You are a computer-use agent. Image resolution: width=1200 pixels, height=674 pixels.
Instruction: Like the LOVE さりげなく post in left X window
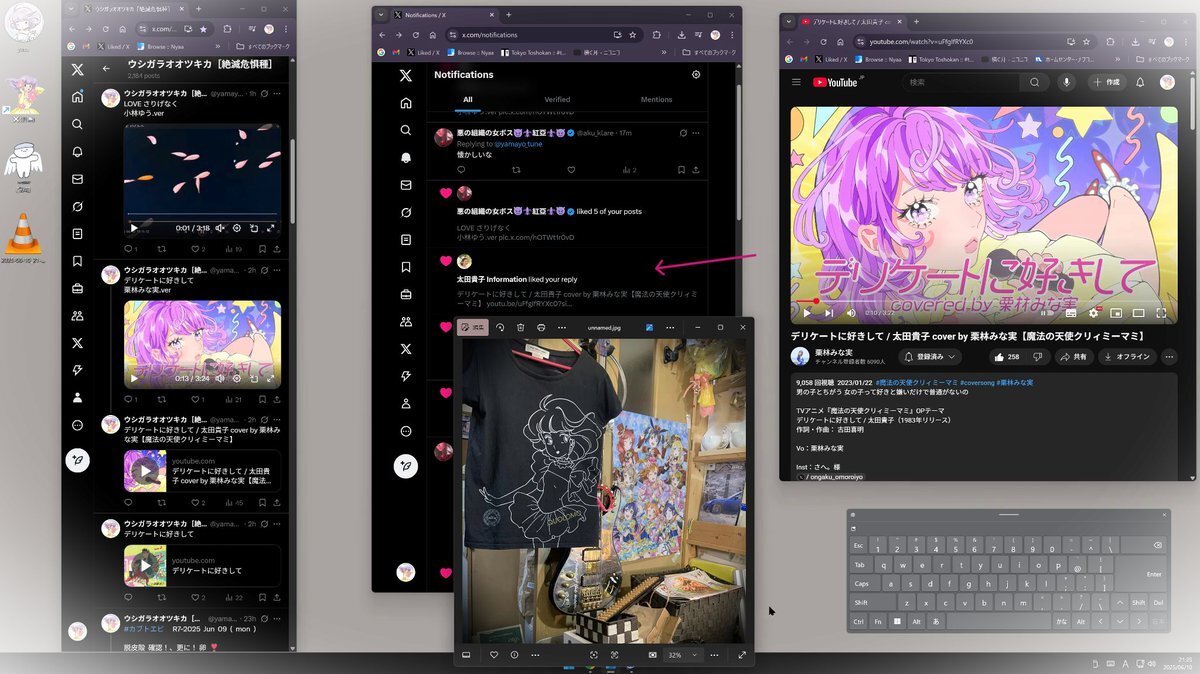(x=198, y=248)
